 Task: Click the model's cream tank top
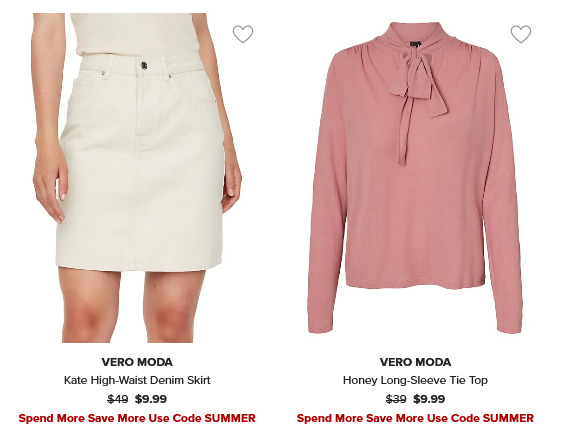point(135,33)
